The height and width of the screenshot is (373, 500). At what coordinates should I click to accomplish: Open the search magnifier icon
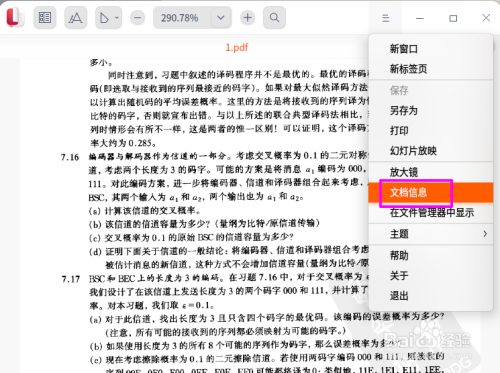[274, 17]
